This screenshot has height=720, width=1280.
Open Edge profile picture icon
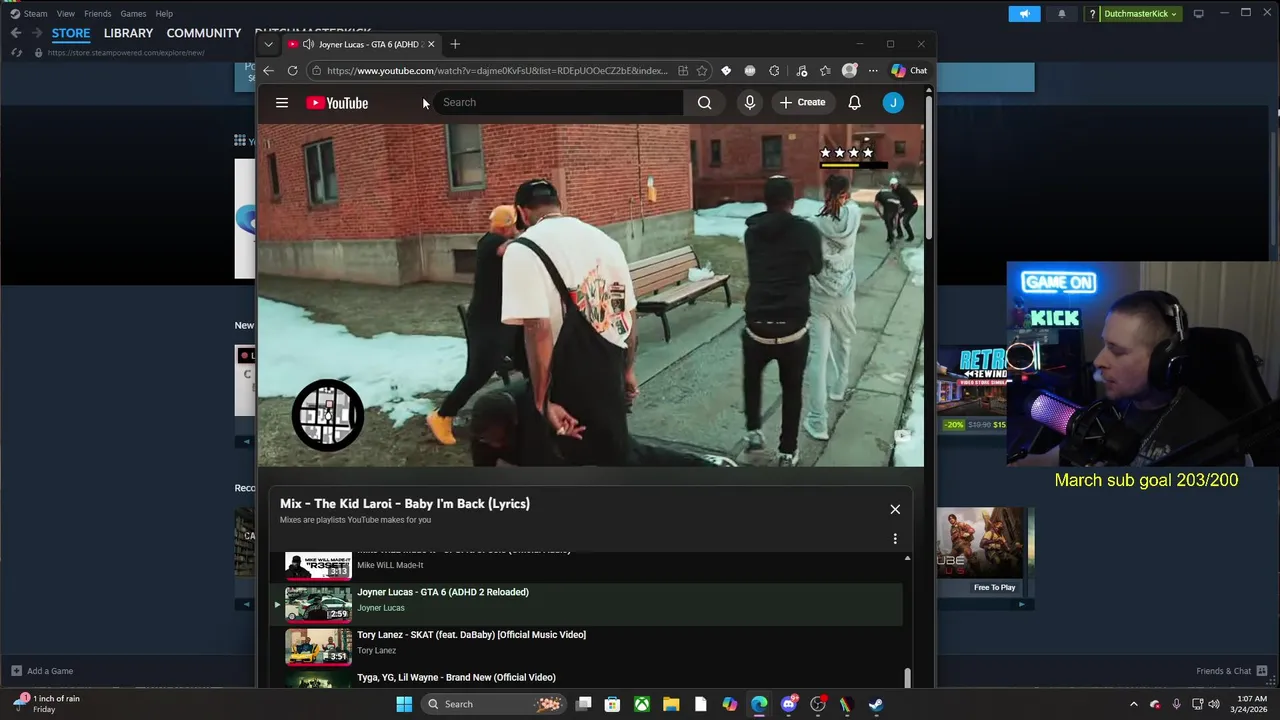click(849, 71)
